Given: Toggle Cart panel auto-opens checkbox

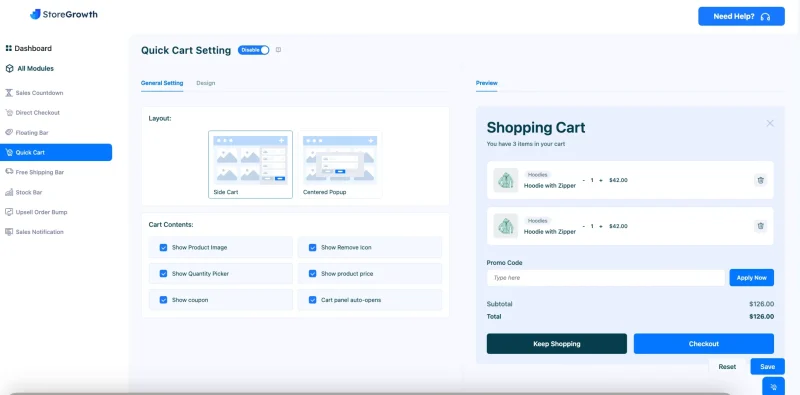Looking at the screenshot, I should pyautogui.click(x=312, y=300).
